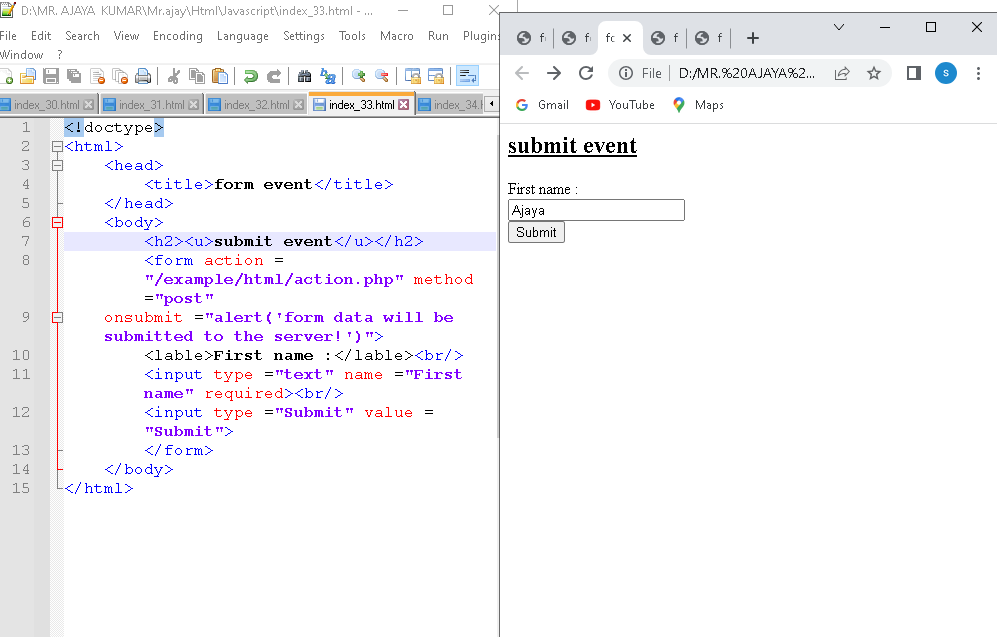Viewport: 997px width, 637px height.
Task: Click the Print icon in Notepad++ toolbar
Action: pyautogui.click(x=143, y=76)
